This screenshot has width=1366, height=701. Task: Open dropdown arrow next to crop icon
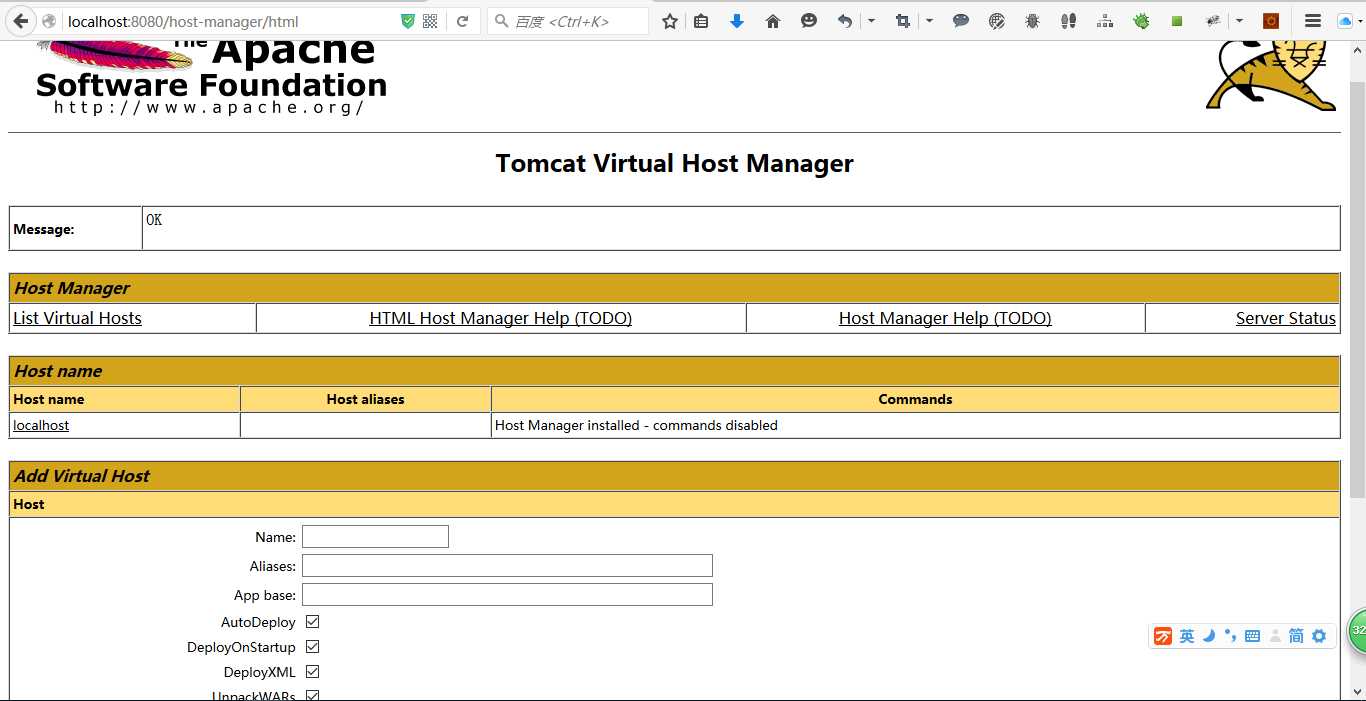coord(929,21)
